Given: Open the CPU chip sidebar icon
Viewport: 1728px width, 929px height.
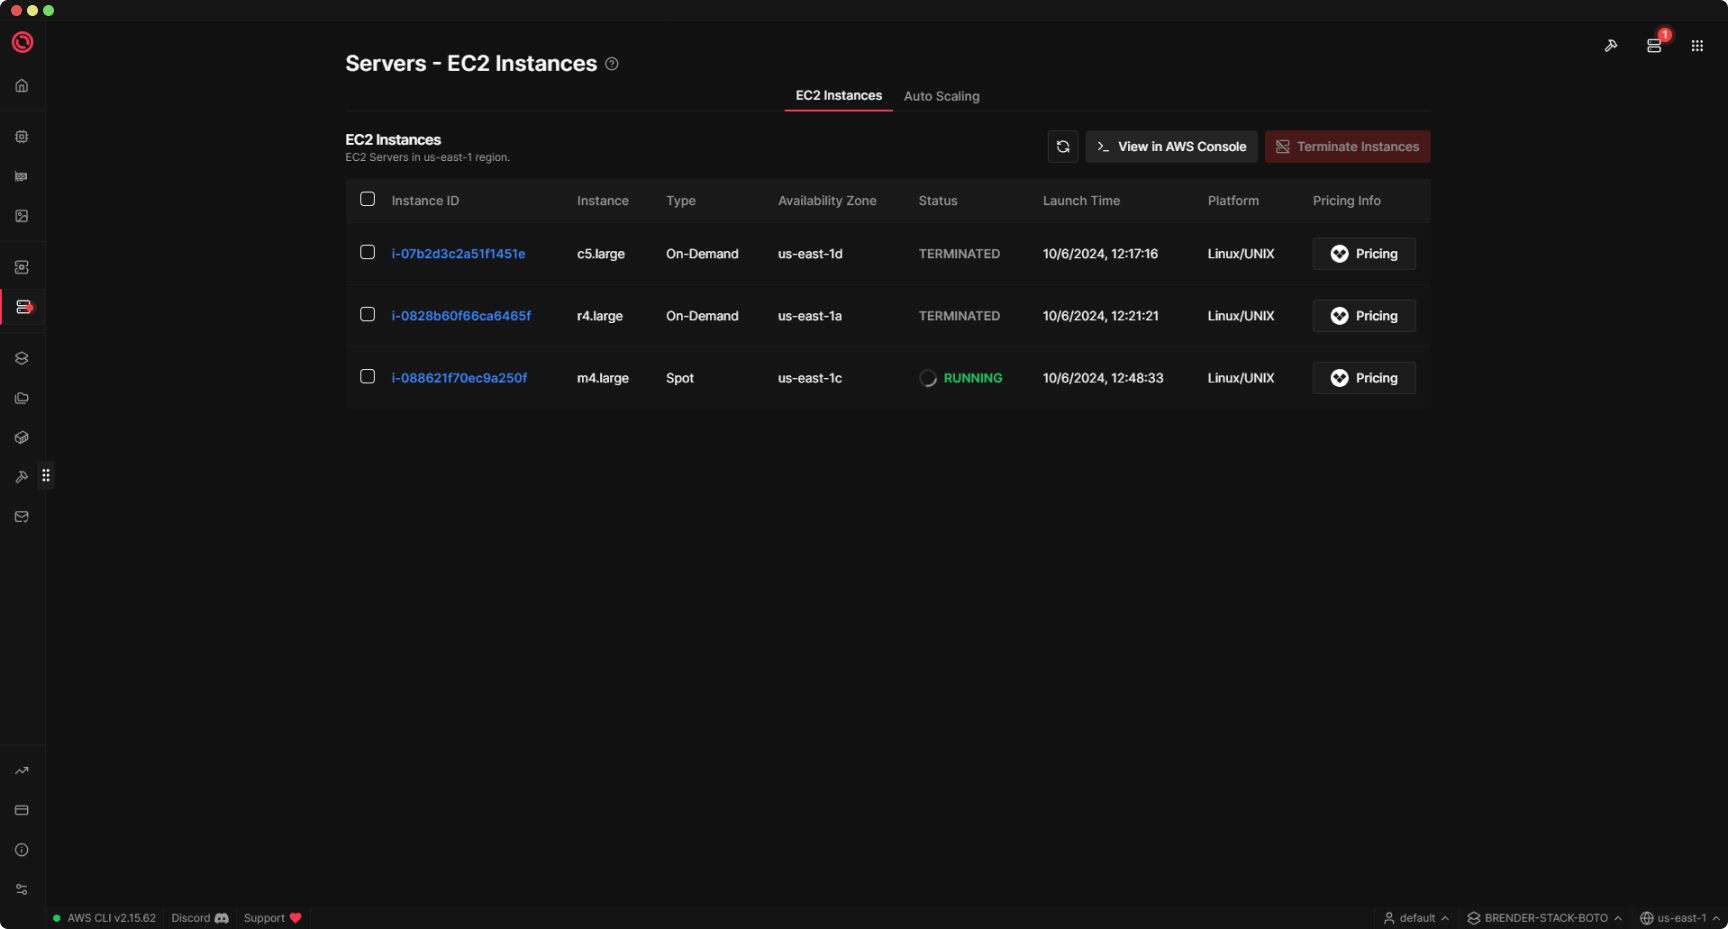Looking at the screenshot, I should (x=22, y=137).
